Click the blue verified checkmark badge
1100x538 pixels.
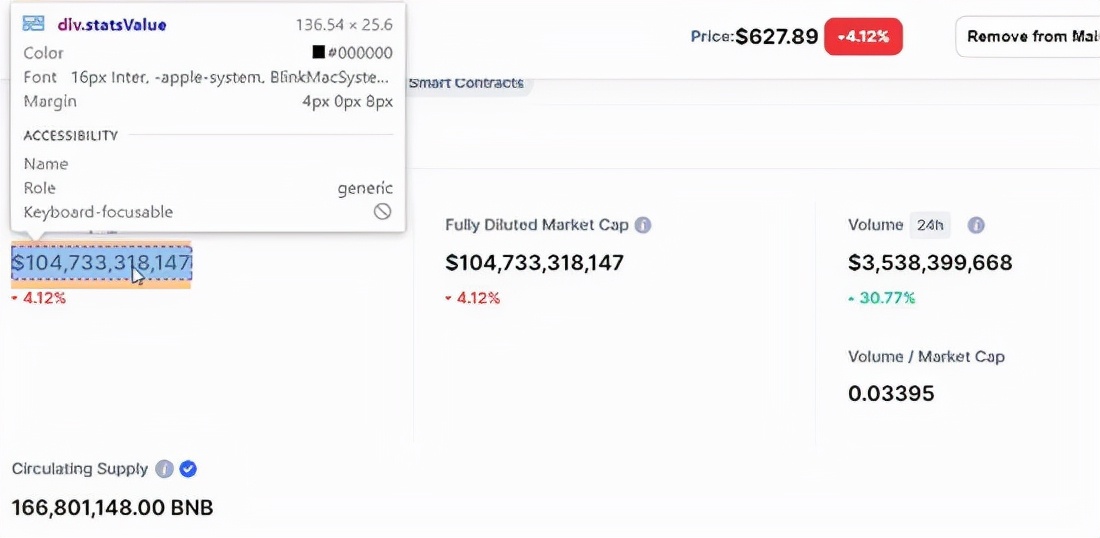(187, 469)
